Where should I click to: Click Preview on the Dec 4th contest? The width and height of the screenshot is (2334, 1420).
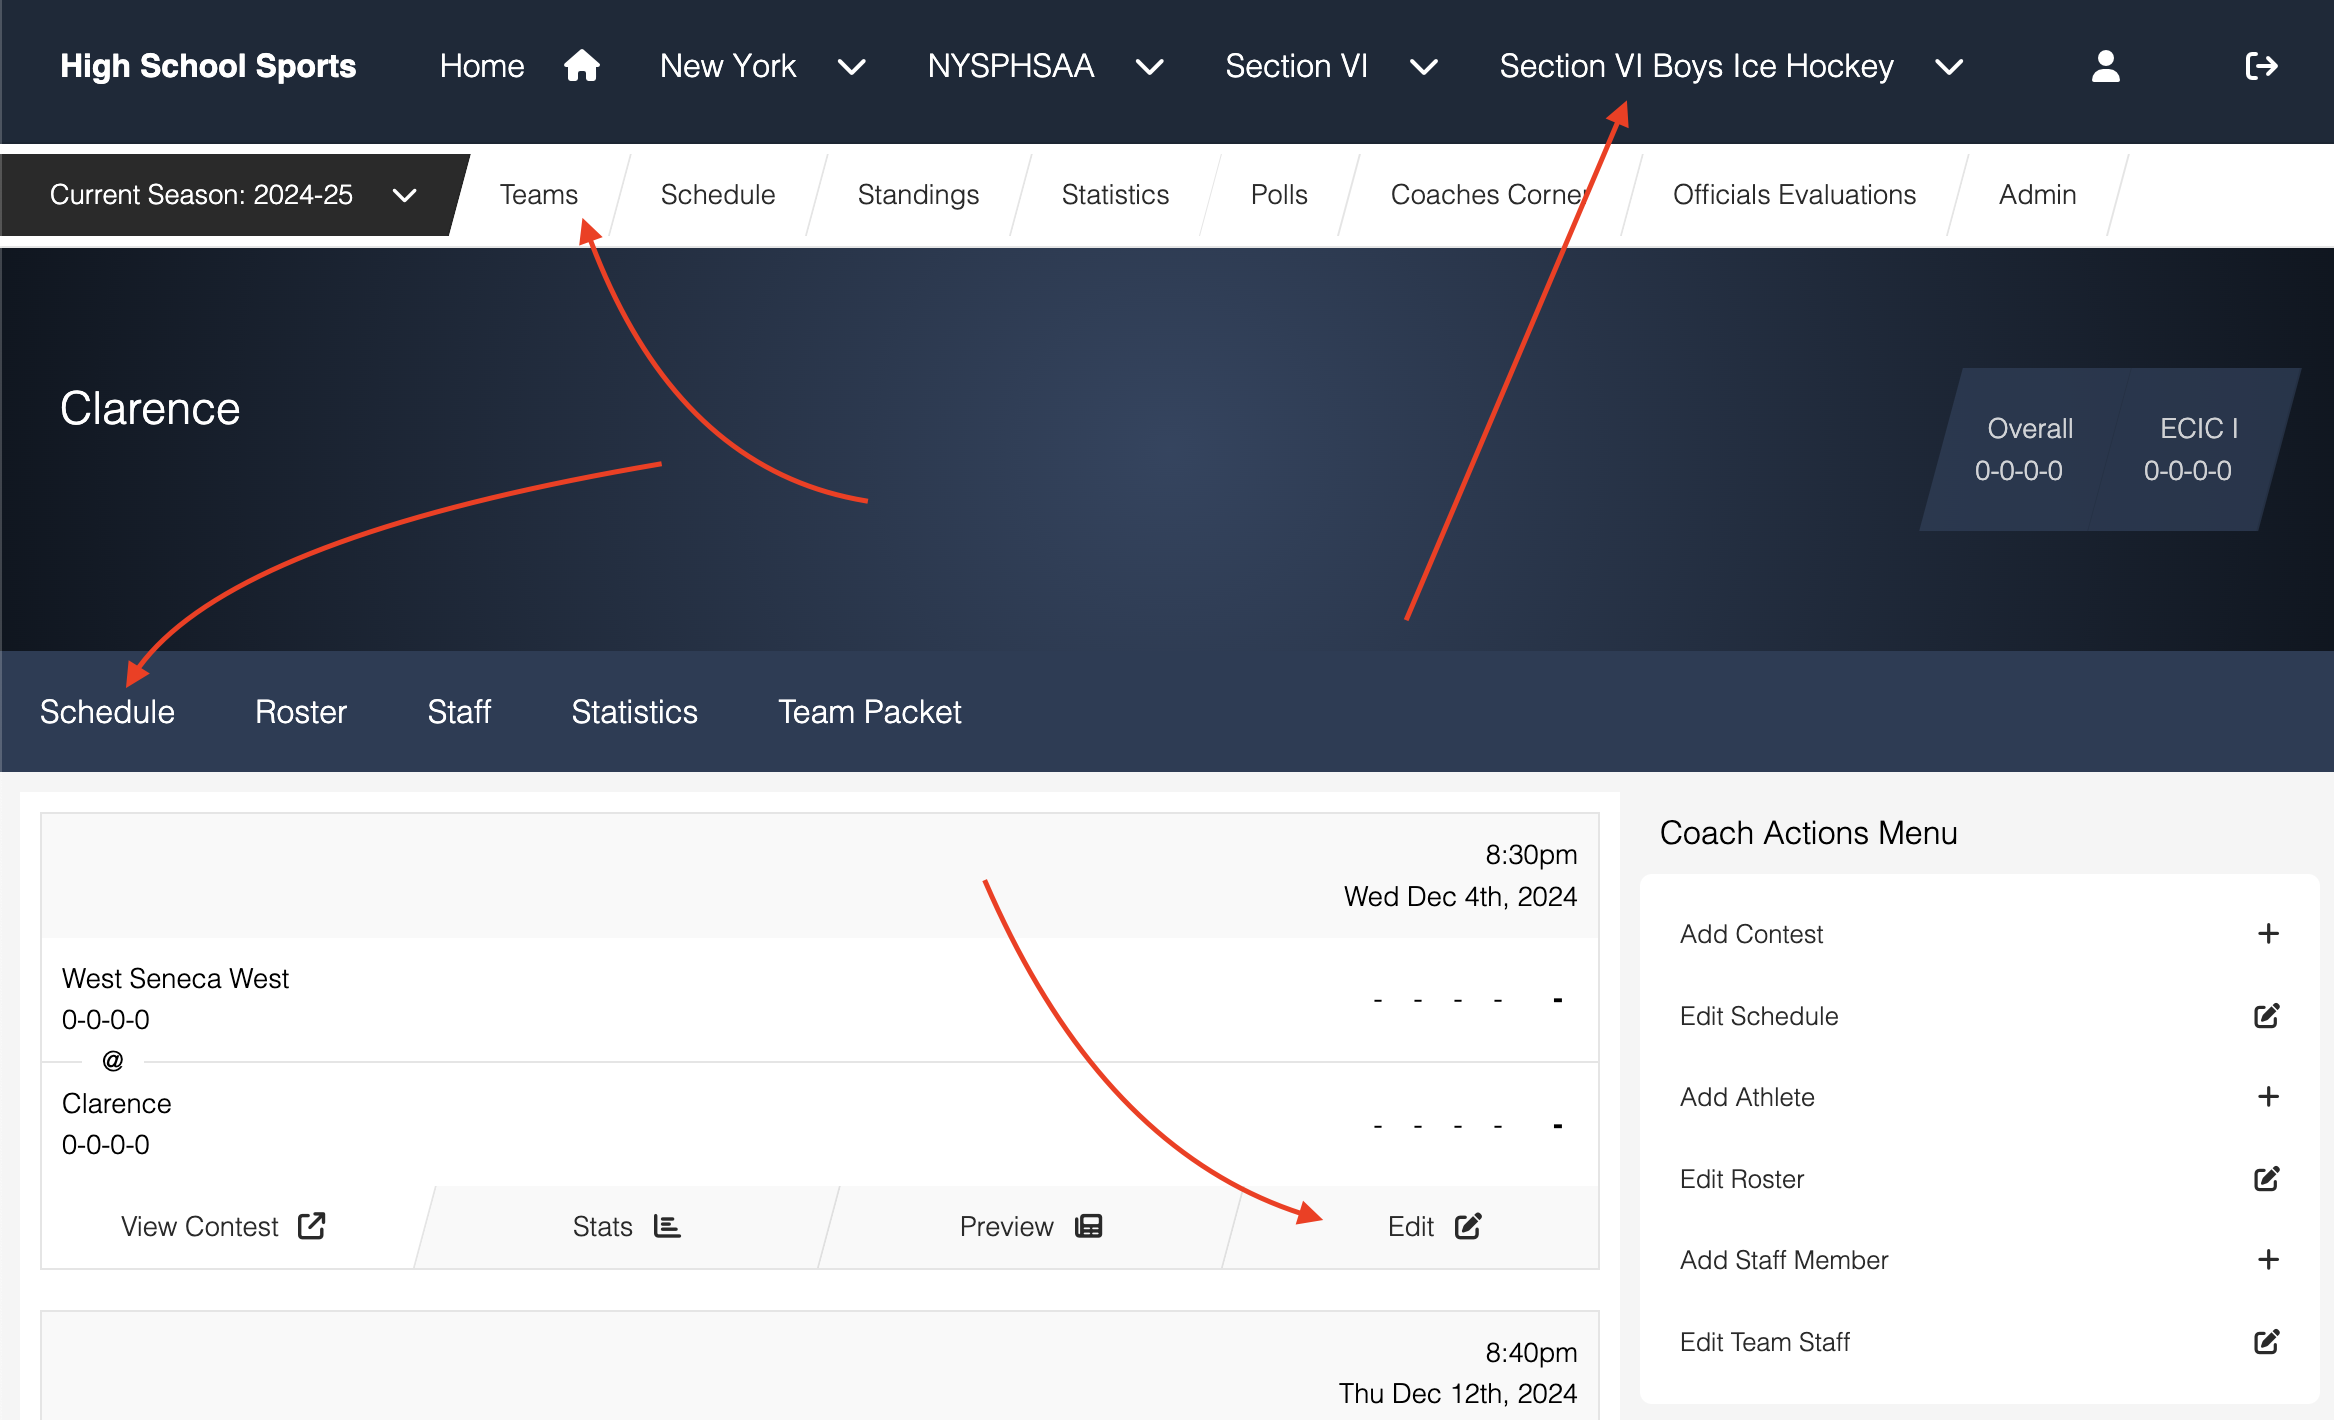pyautogui.click(x=1030, y=1227)
